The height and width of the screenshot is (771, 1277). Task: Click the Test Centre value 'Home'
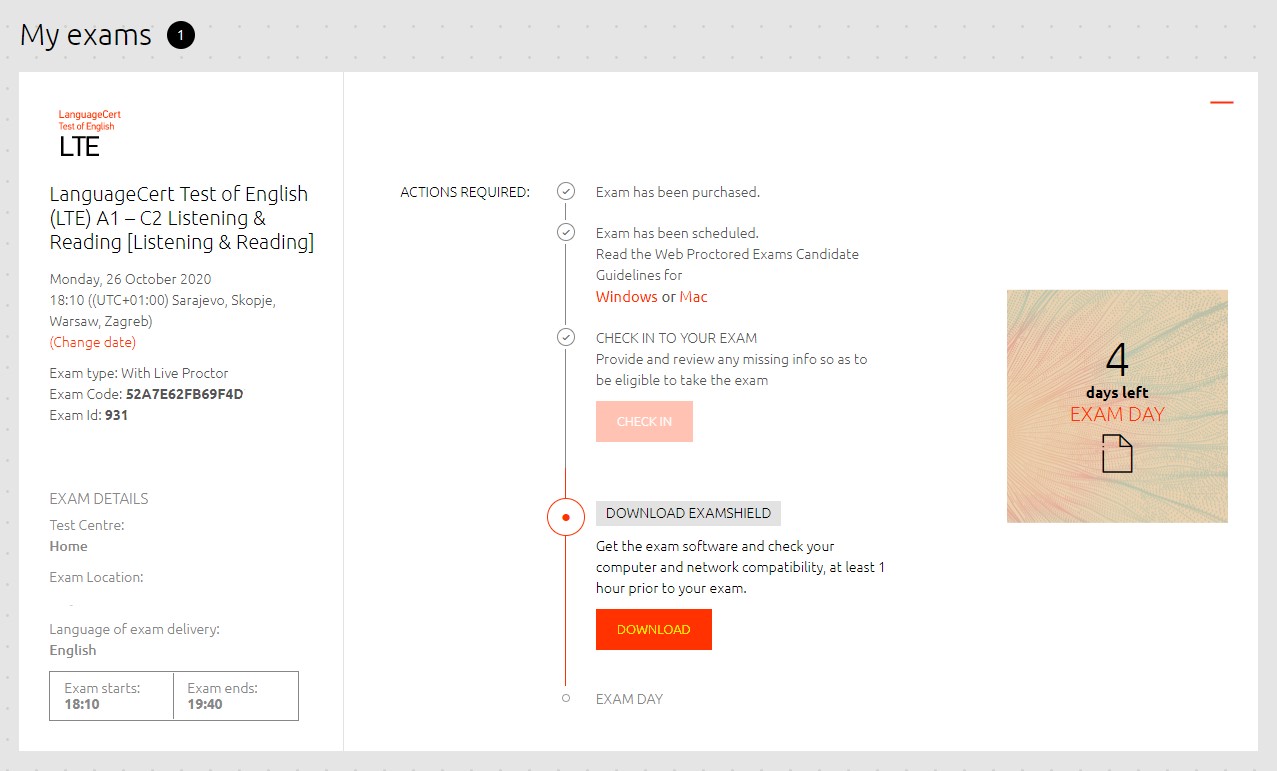click(x=68, y=546)
